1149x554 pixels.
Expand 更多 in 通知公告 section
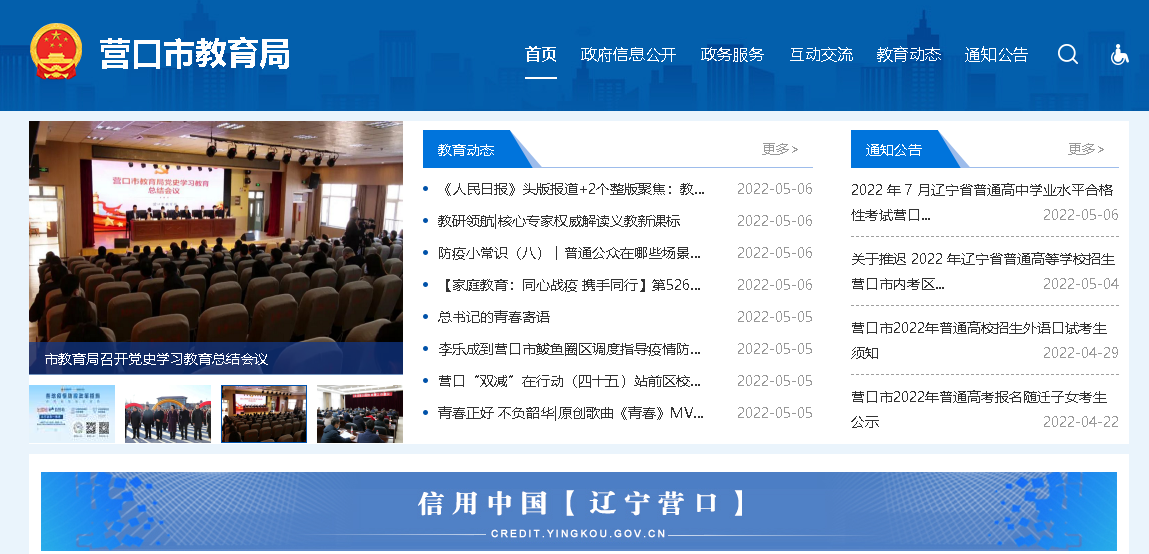[1085, 149]
